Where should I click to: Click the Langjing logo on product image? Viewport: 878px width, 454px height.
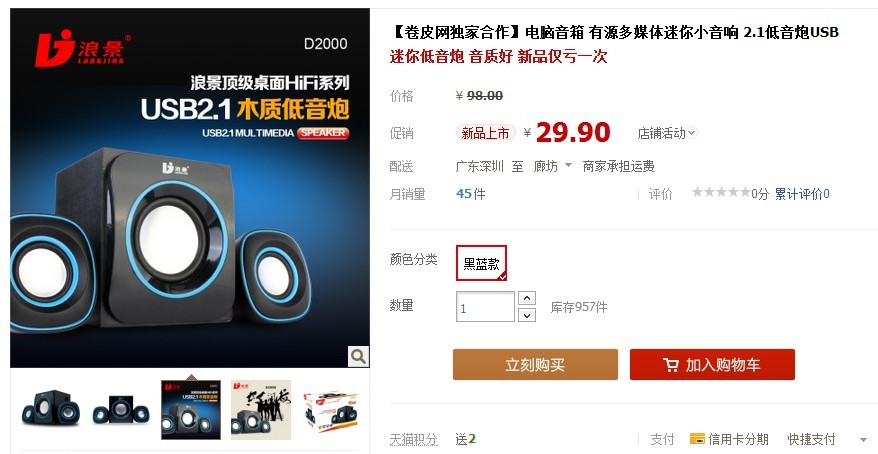[82, 47]
